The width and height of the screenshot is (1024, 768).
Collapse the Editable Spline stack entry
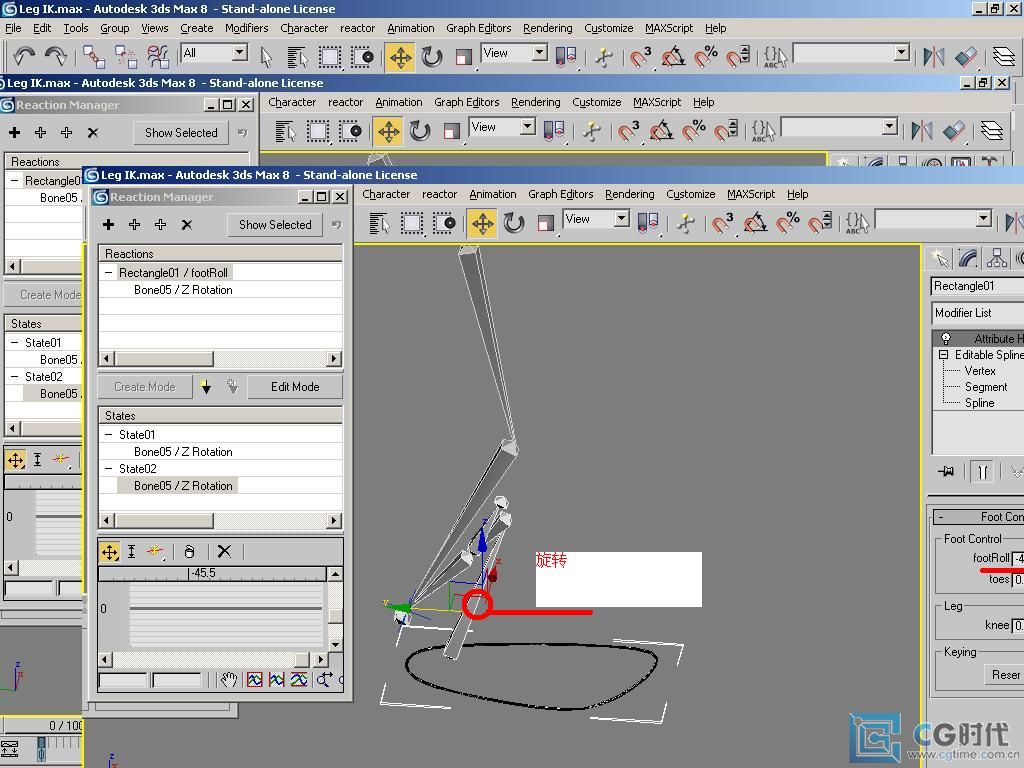[943, 355]
